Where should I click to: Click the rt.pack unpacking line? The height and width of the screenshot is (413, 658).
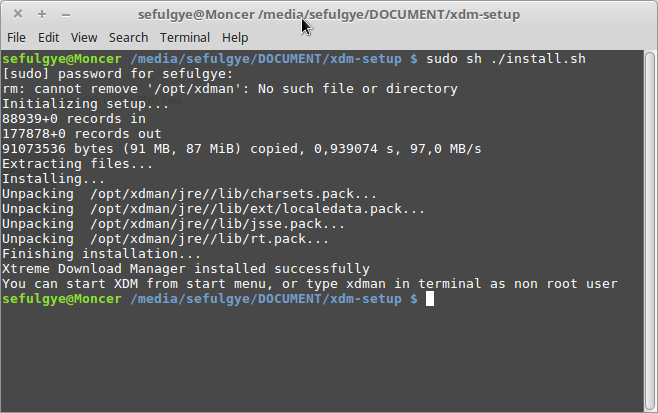coord(166,239)
